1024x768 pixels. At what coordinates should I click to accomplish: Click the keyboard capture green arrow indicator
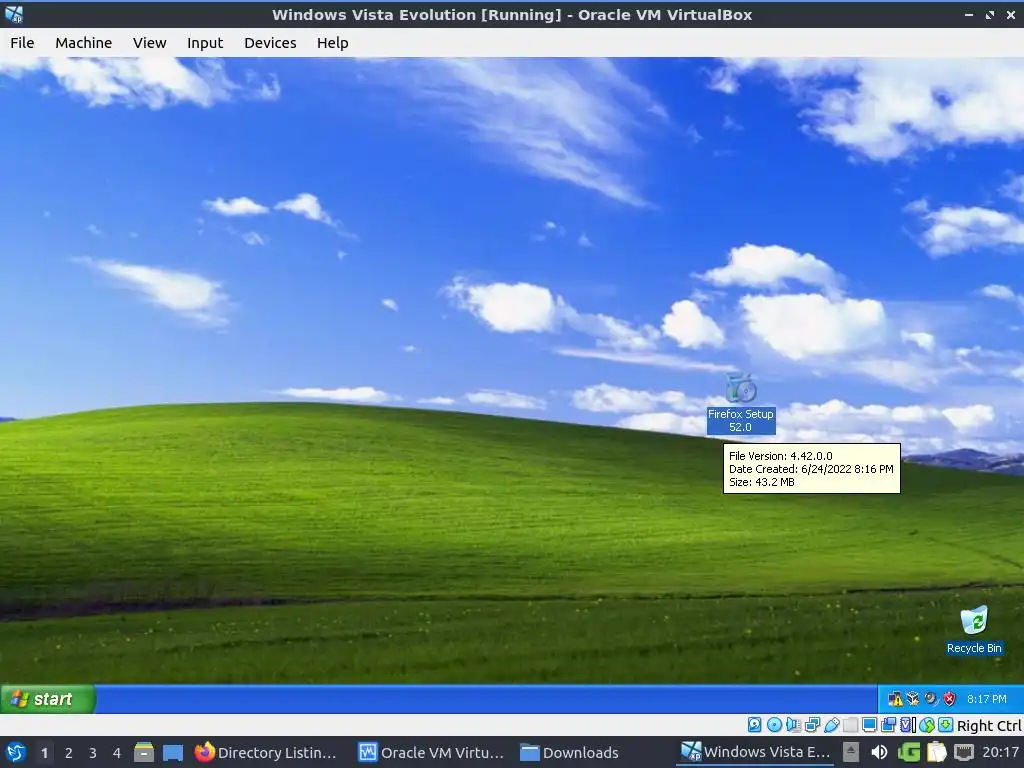click(x=946, y=724)
